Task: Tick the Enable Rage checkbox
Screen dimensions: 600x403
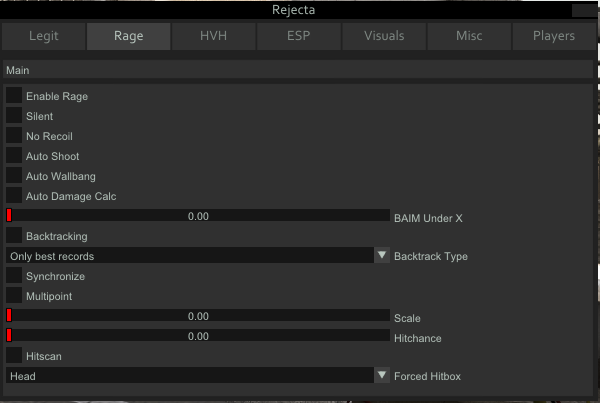Action: [14, 96]
